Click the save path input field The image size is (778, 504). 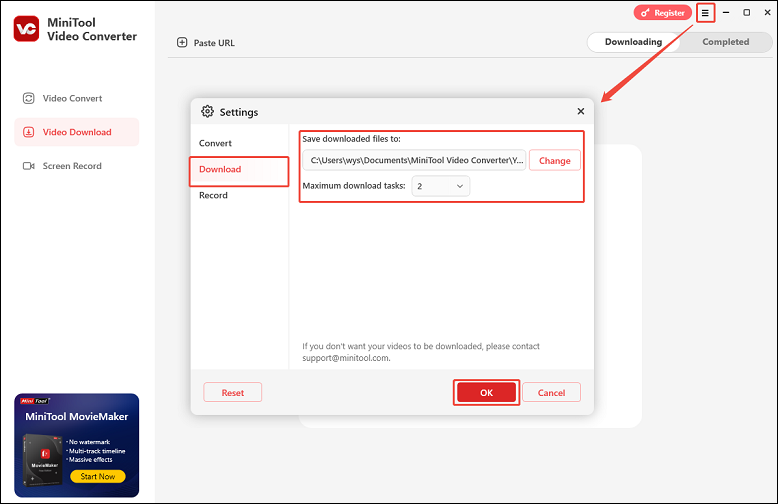click(x=414, y=160)
